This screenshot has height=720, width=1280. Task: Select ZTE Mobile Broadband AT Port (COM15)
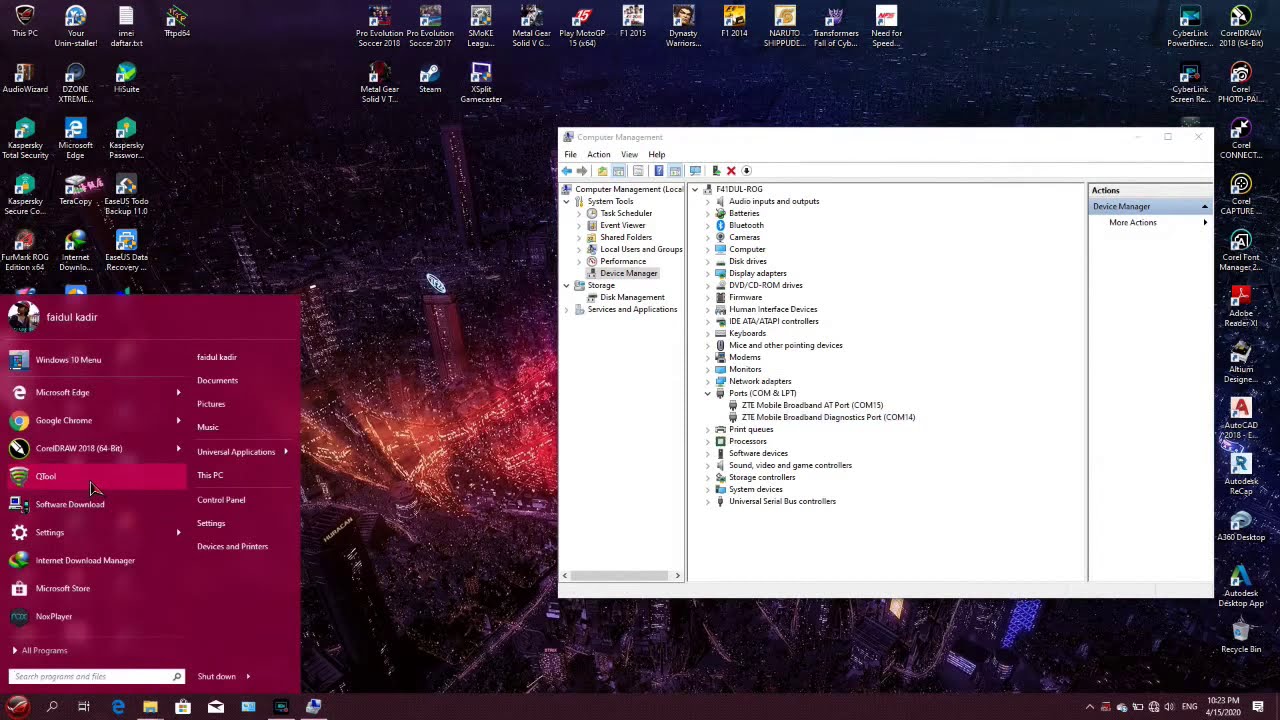(812, 405)
